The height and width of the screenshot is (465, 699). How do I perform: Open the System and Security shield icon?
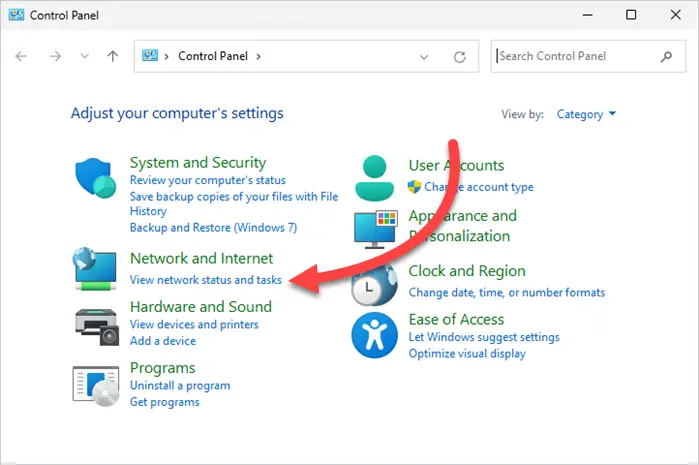pos(95,178)
